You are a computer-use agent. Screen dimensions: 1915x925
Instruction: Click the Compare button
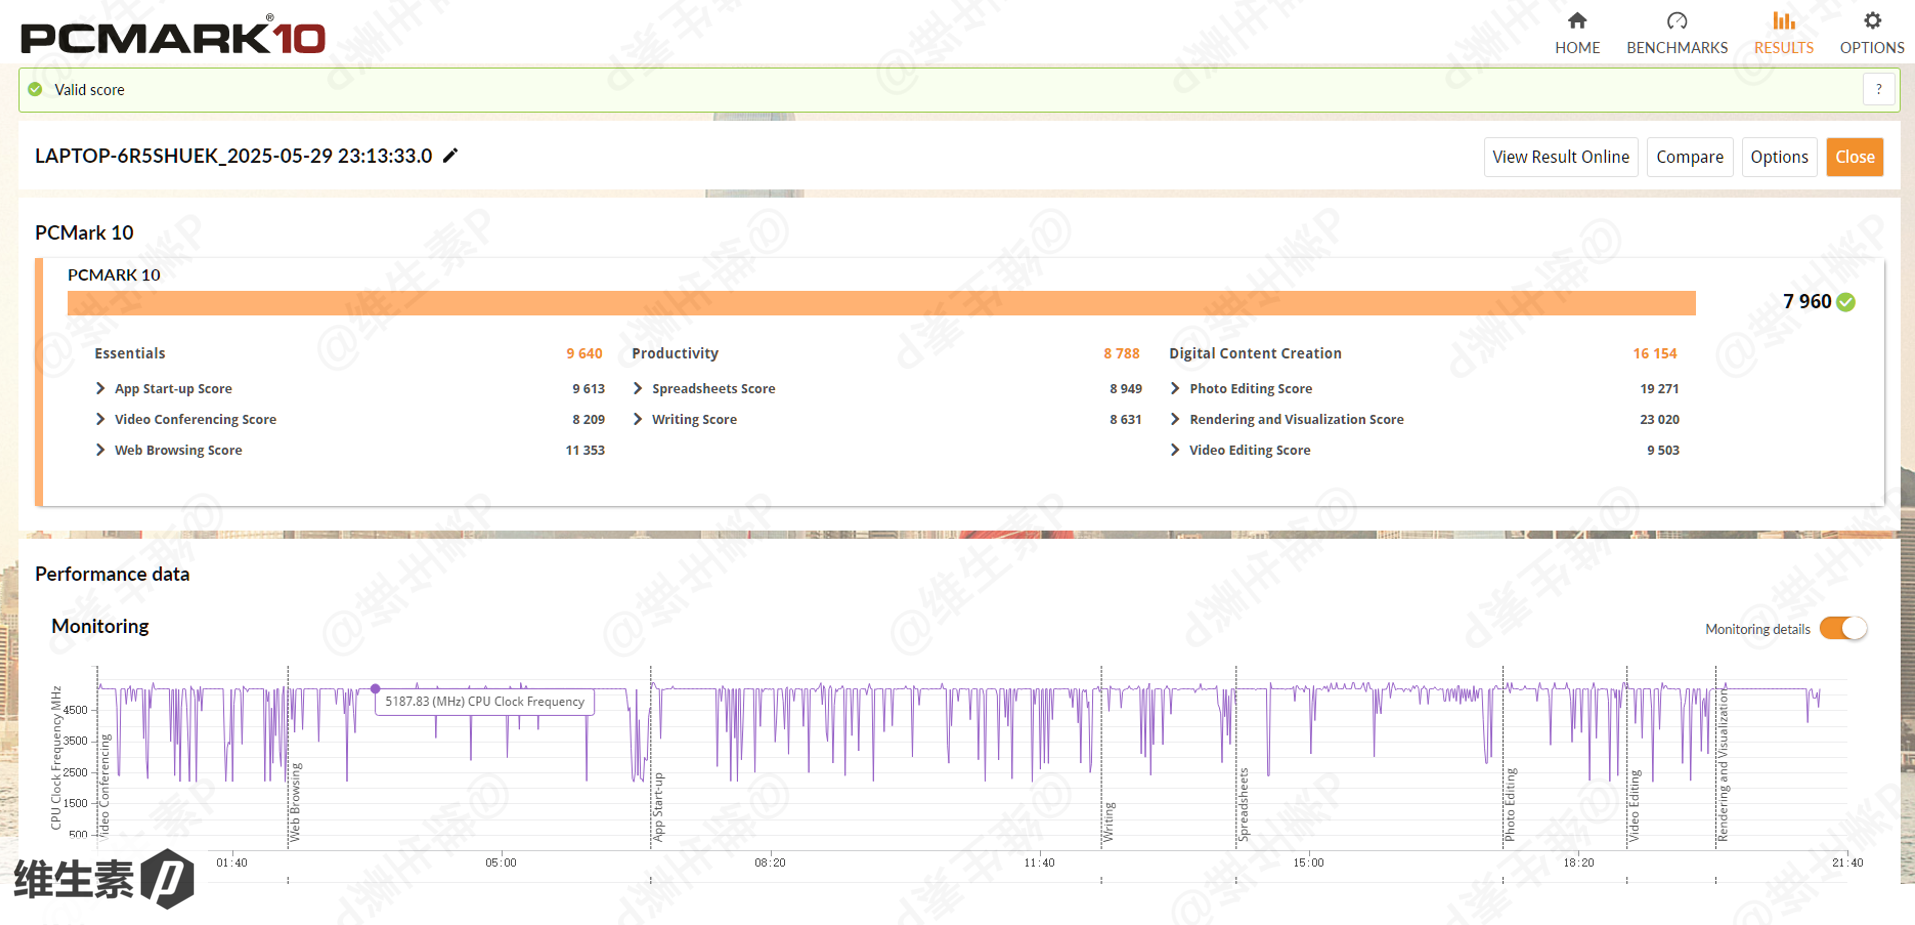[1689, 157]
